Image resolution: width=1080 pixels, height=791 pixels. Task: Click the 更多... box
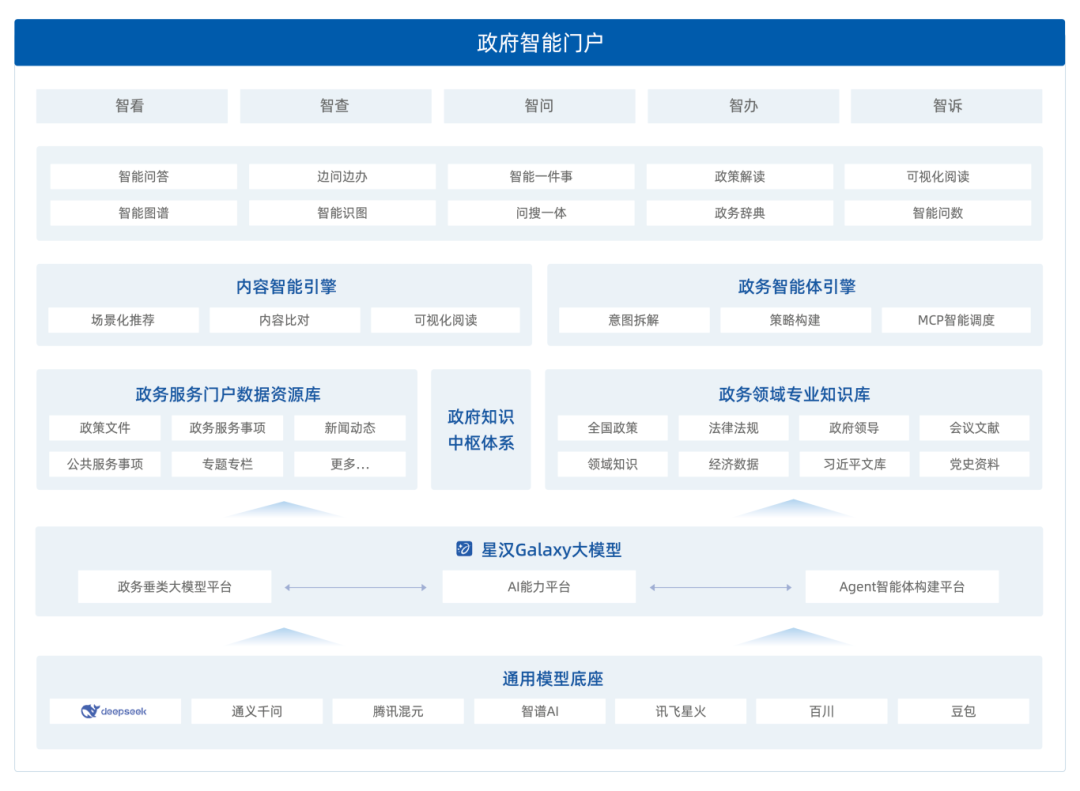click(350, 464)
